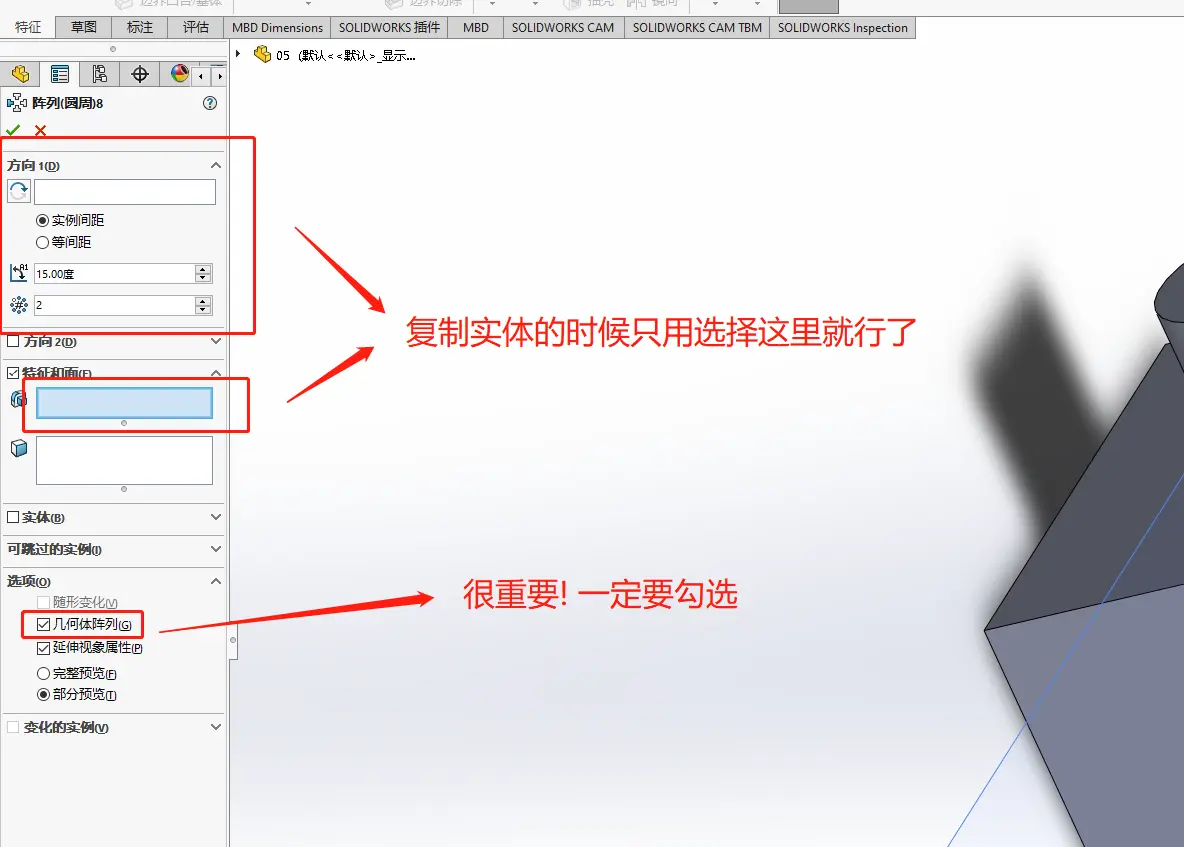Image resolution: width=1184 pixels, height=847 pixels.
Task: Confirm pattern with green check mark
Action: [x=13, y=130]
